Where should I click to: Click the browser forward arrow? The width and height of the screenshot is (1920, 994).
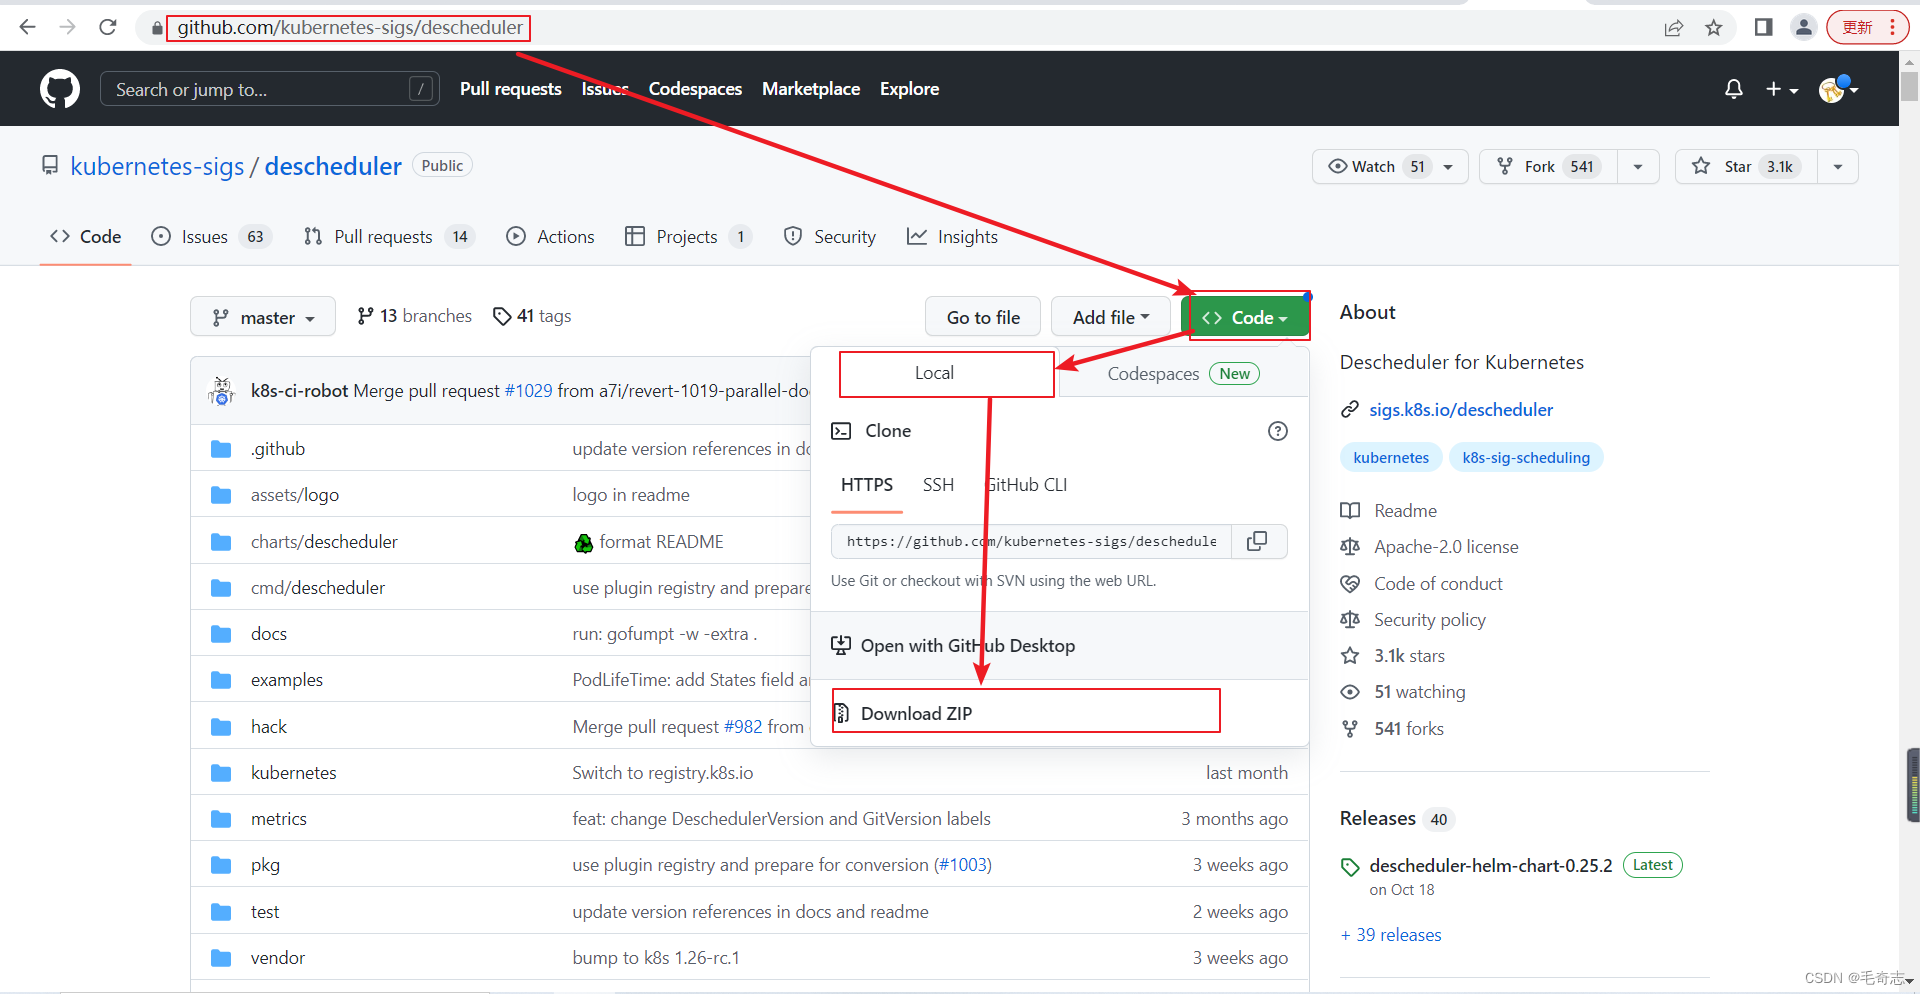coord(68,27)
